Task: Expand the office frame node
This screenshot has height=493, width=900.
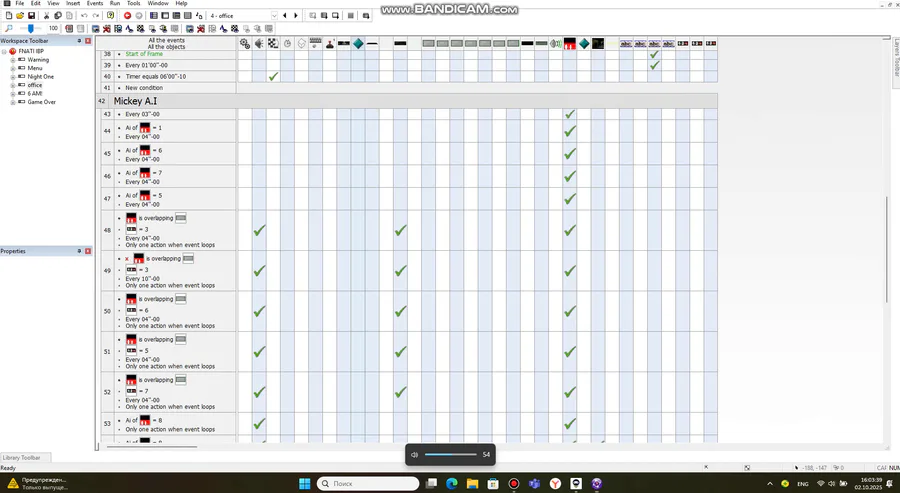Action: [x=13, y=85]
